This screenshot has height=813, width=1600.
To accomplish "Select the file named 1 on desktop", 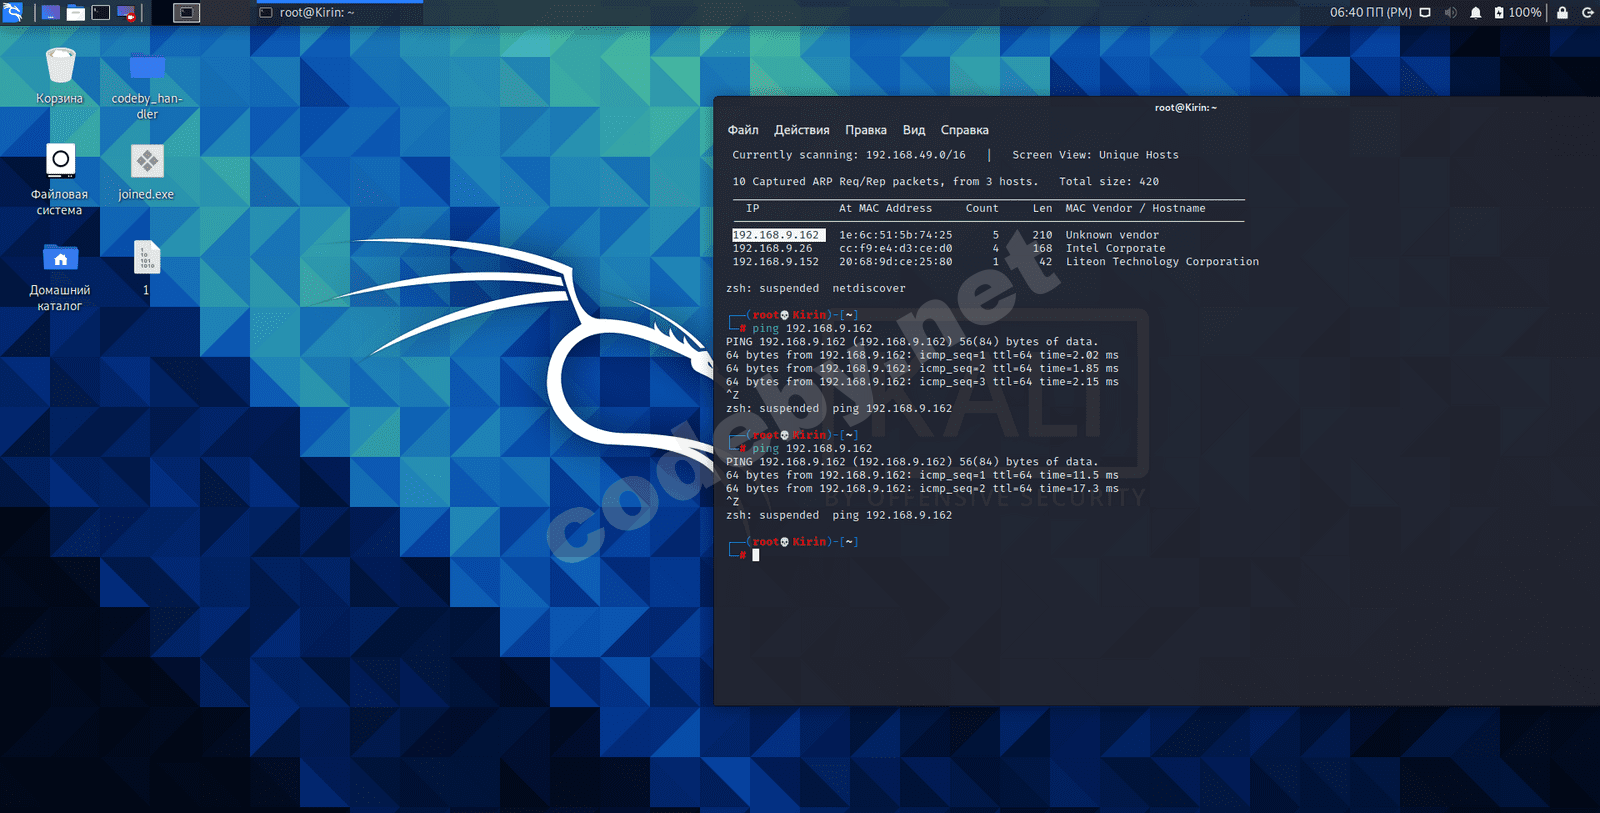I will pos(147,268).
